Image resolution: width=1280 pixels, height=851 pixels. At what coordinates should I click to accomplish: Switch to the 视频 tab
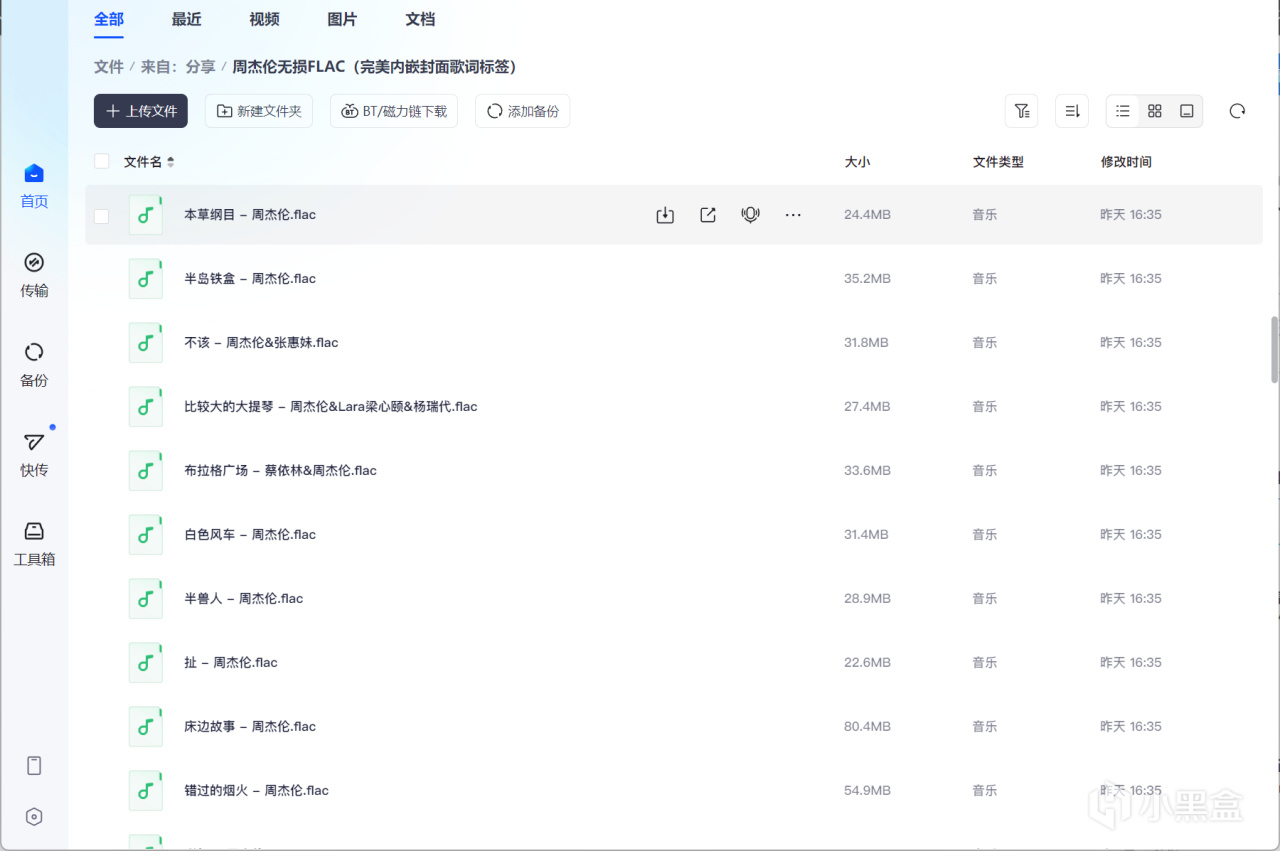(x=265, y=19)
